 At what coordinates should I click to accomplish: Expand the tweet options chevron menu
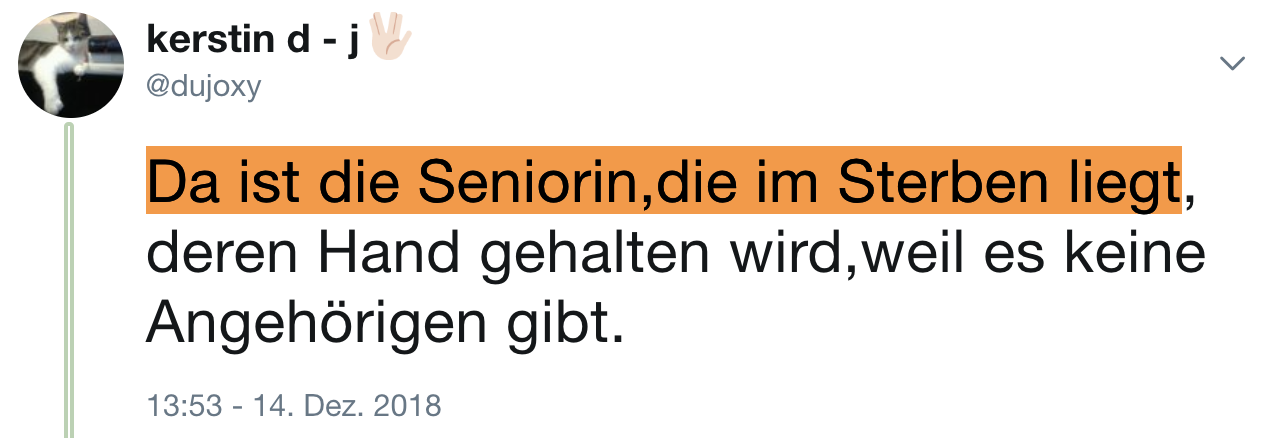tap(1233, 64)
